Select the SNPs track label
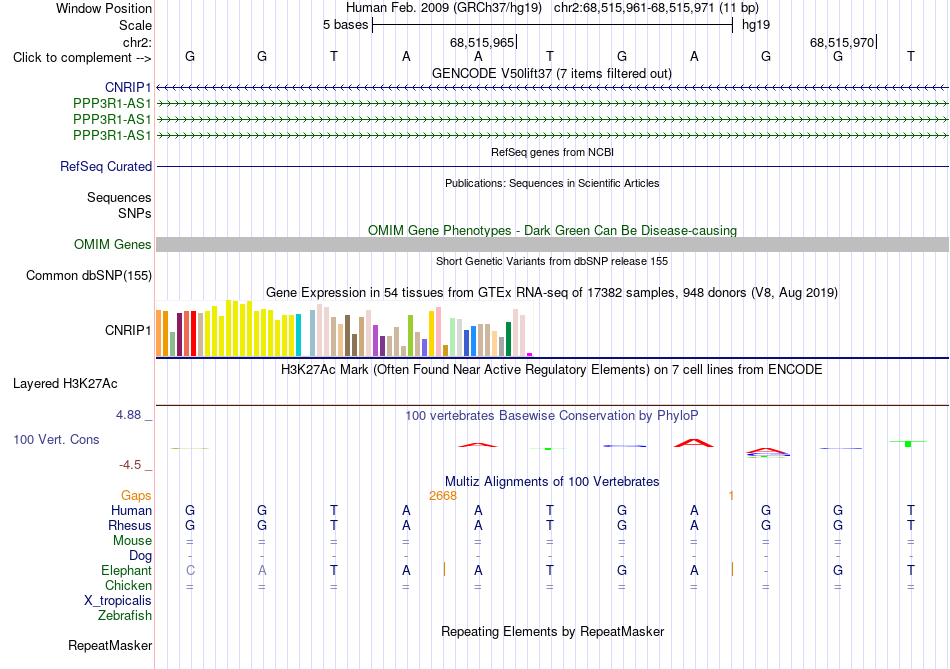The image size is (950, 669). click(x=135, y=213)
